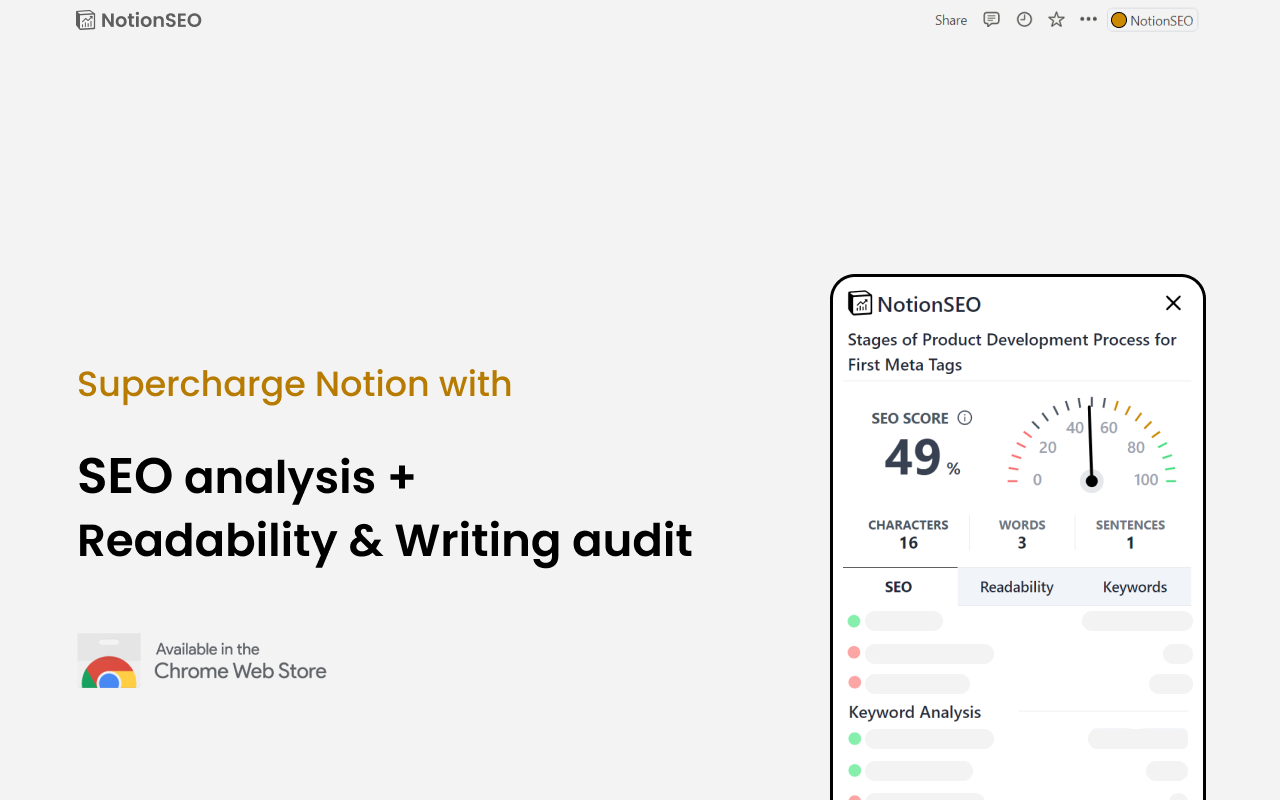This screenshot has height=800, width=1280.
Task: Click the NotionSEO workspace logo icon
Action: [x=86, y=19]
